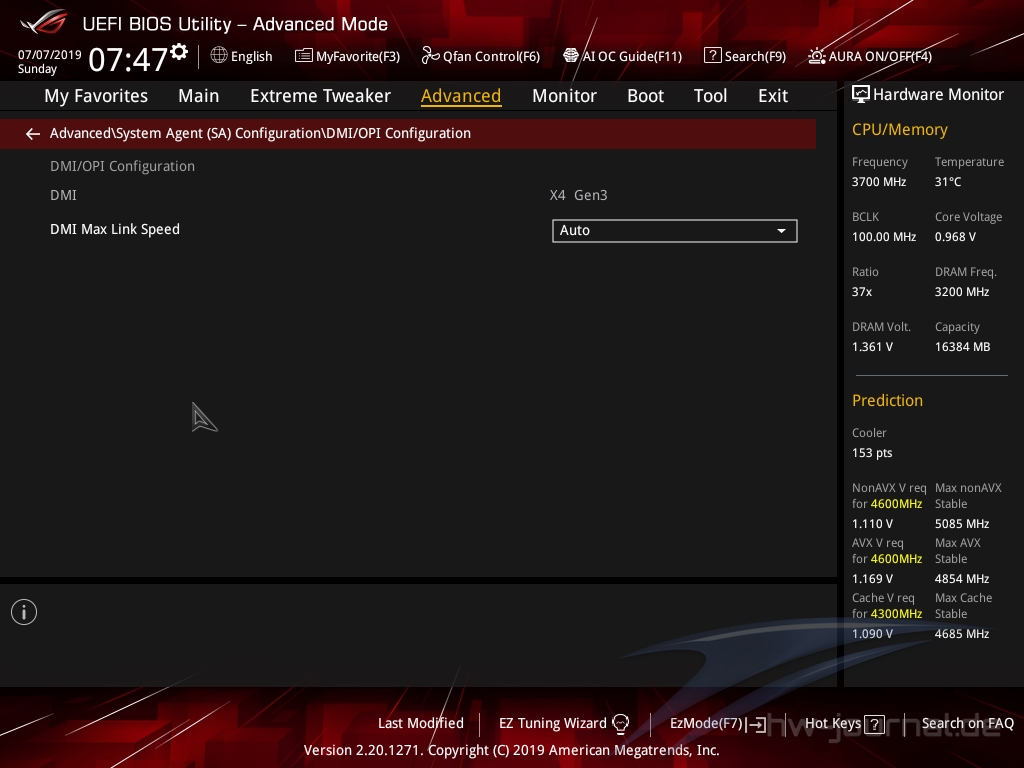Click the ROG logo icon
The height and width of the screenshot is (768, 1024).
(x=44, y=22)
